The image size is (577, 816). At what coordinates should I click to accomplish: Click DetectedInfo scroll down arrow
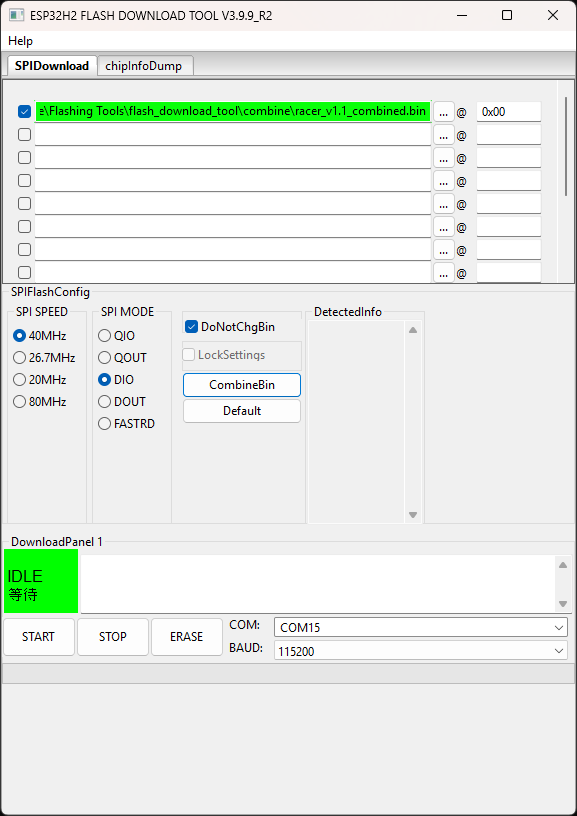coord(413,515)
